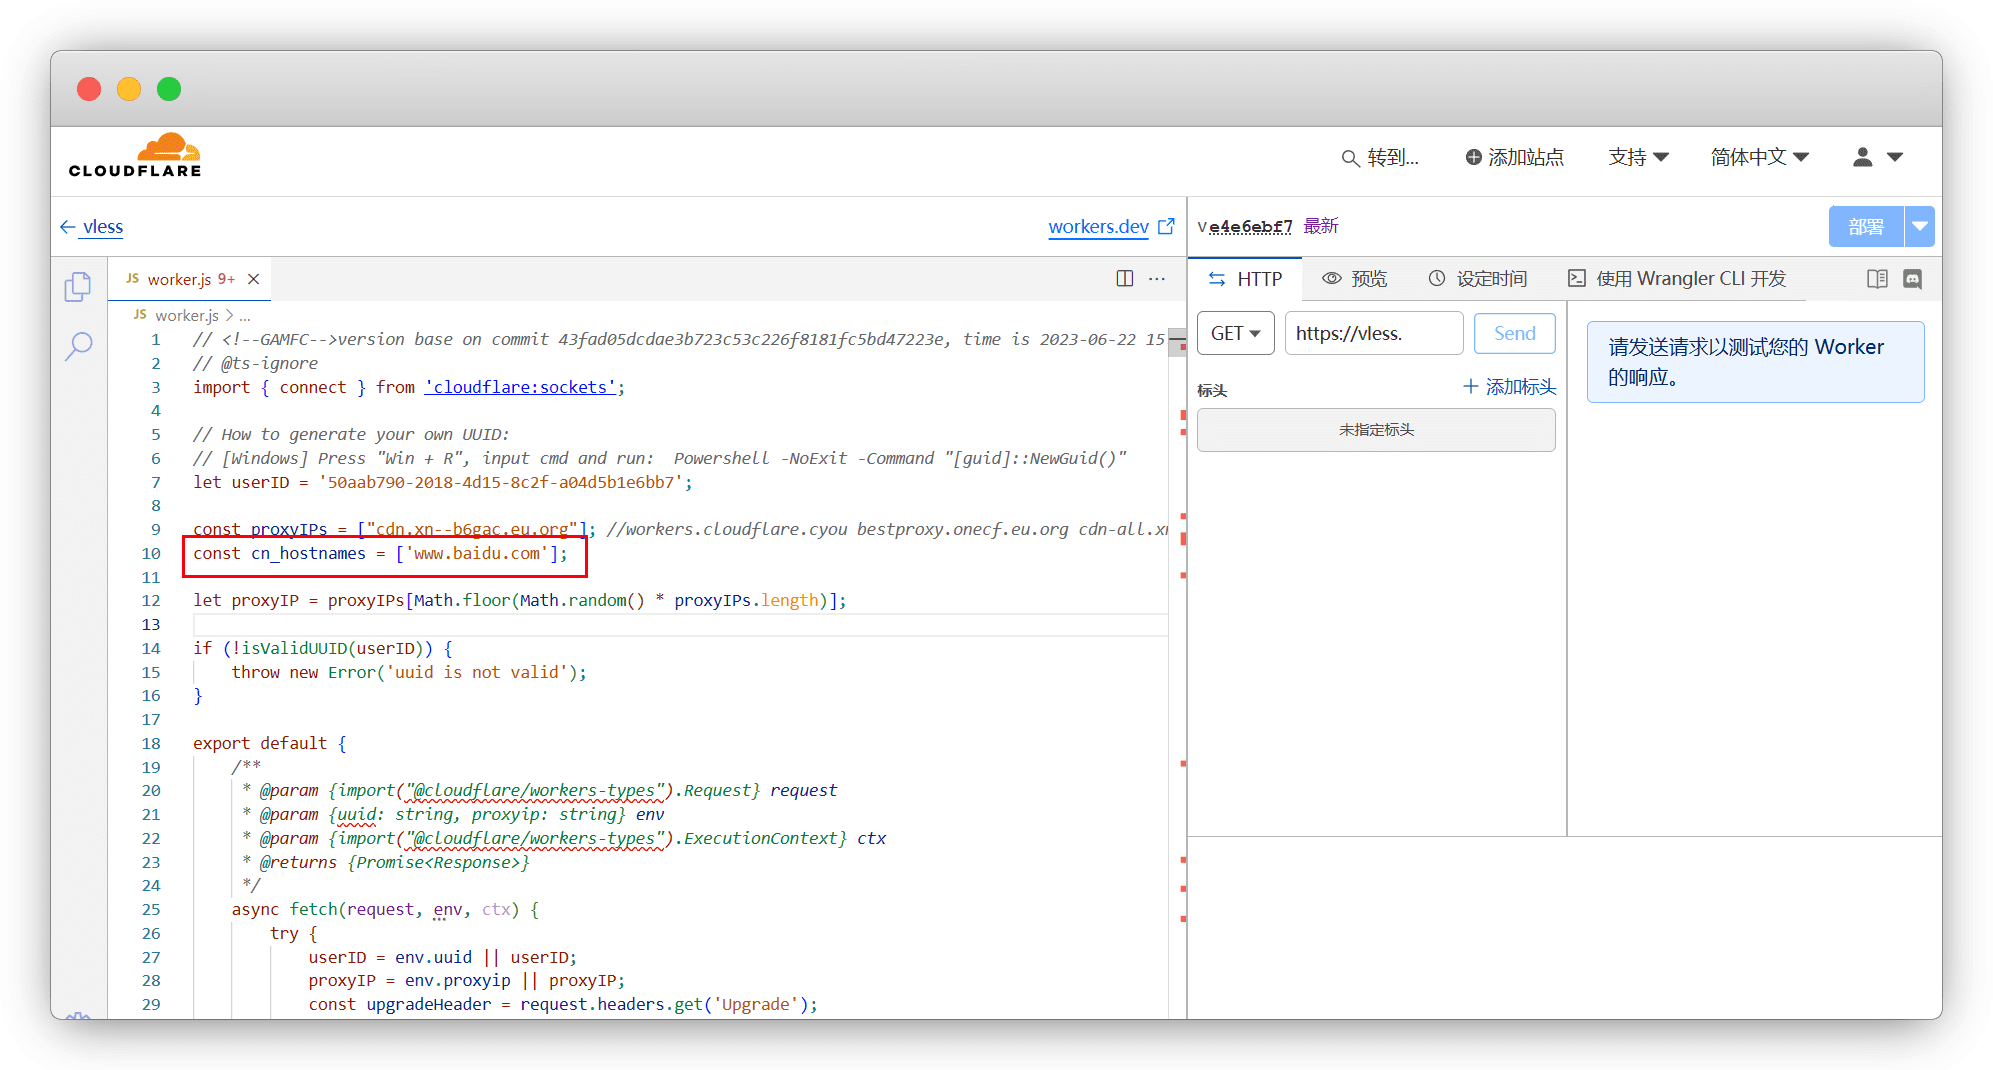Click line number 13 in gutter

tap(150, 624)
